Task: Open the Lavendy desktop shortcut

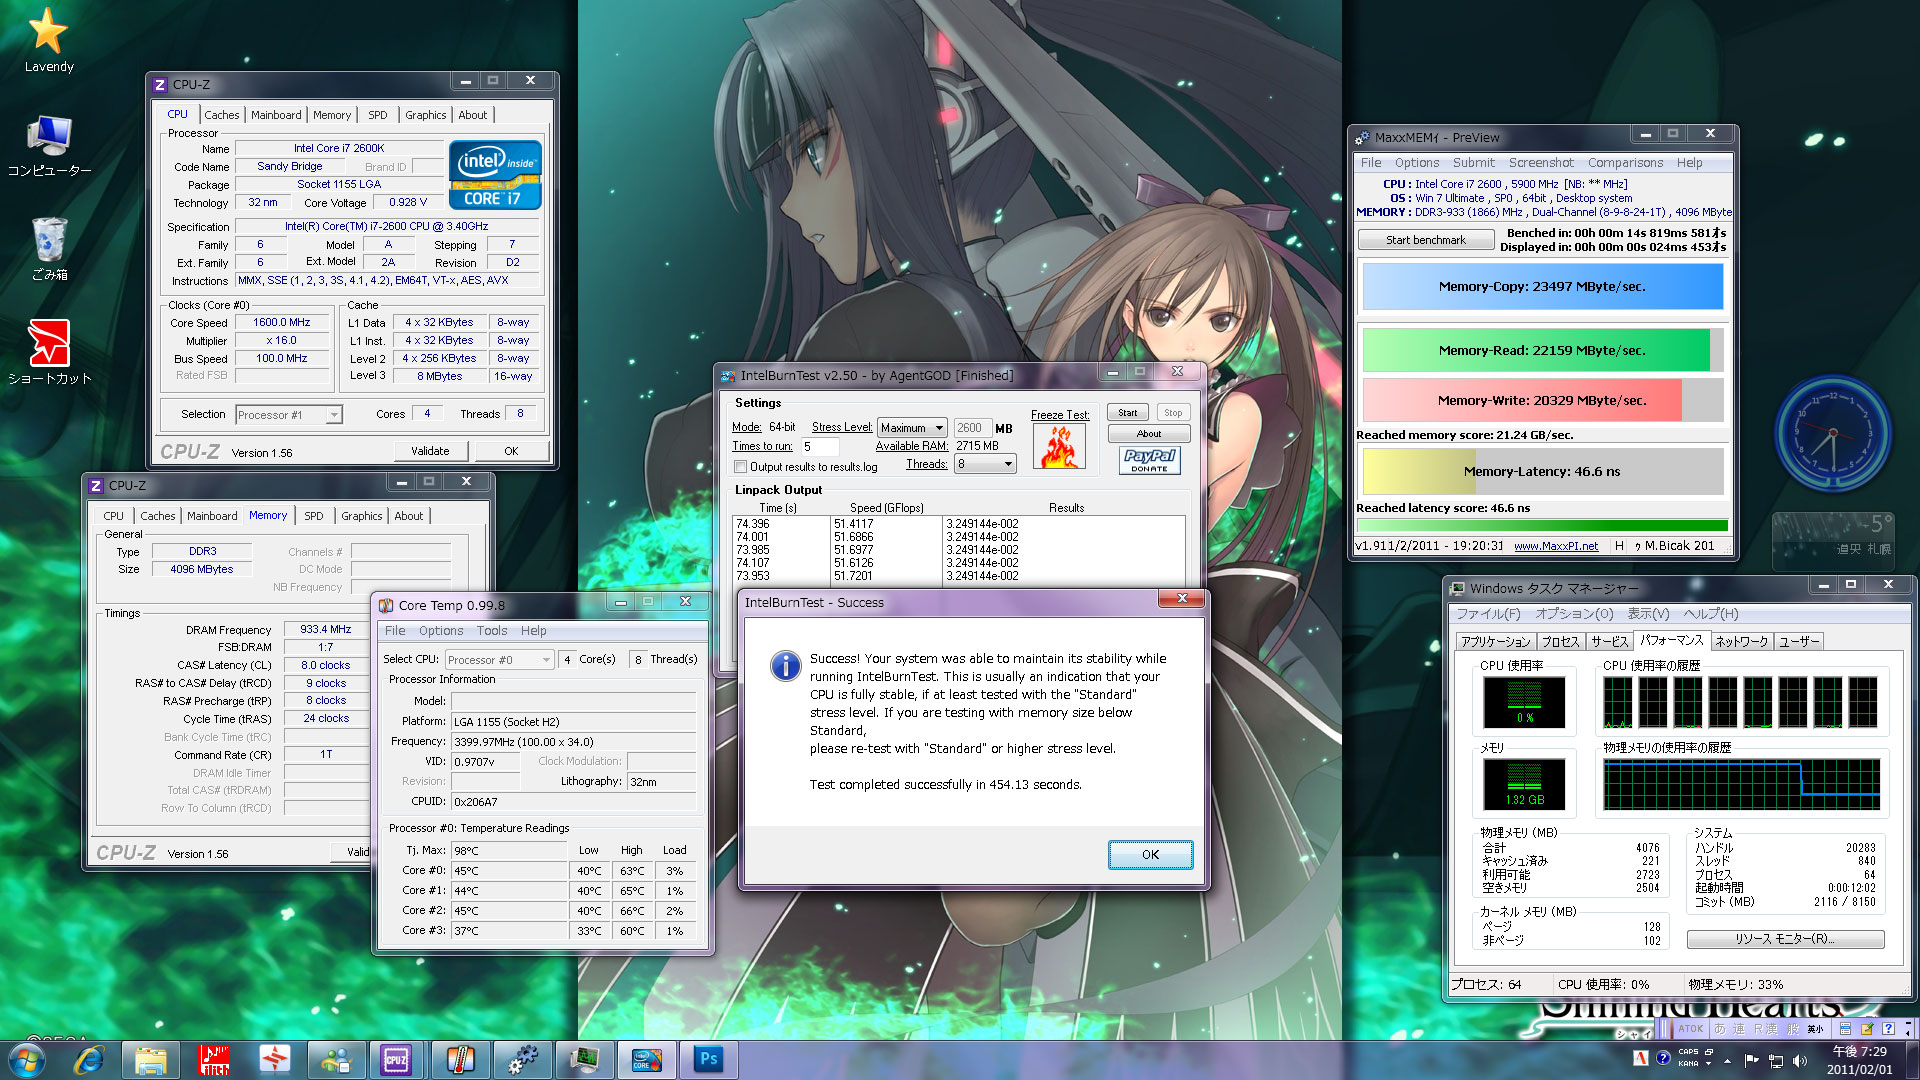Action: [x=48, y=40]
